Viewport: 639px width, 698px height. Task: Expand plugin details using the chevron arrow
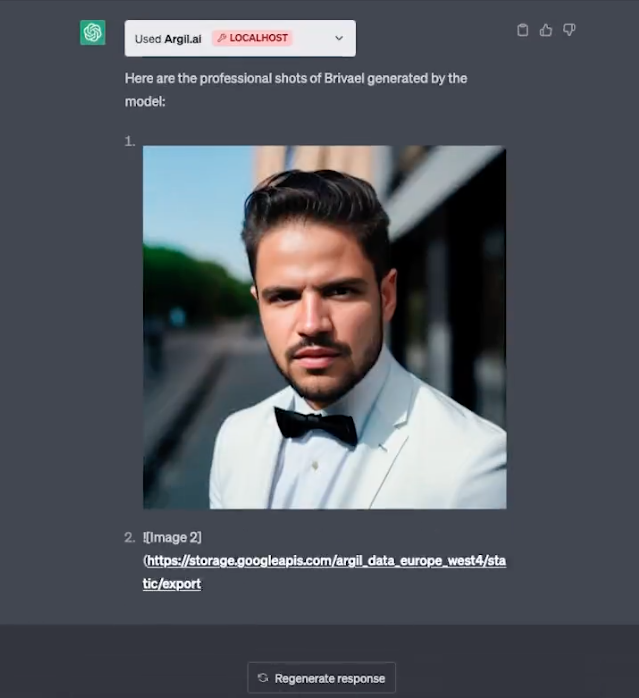(339, 38)
